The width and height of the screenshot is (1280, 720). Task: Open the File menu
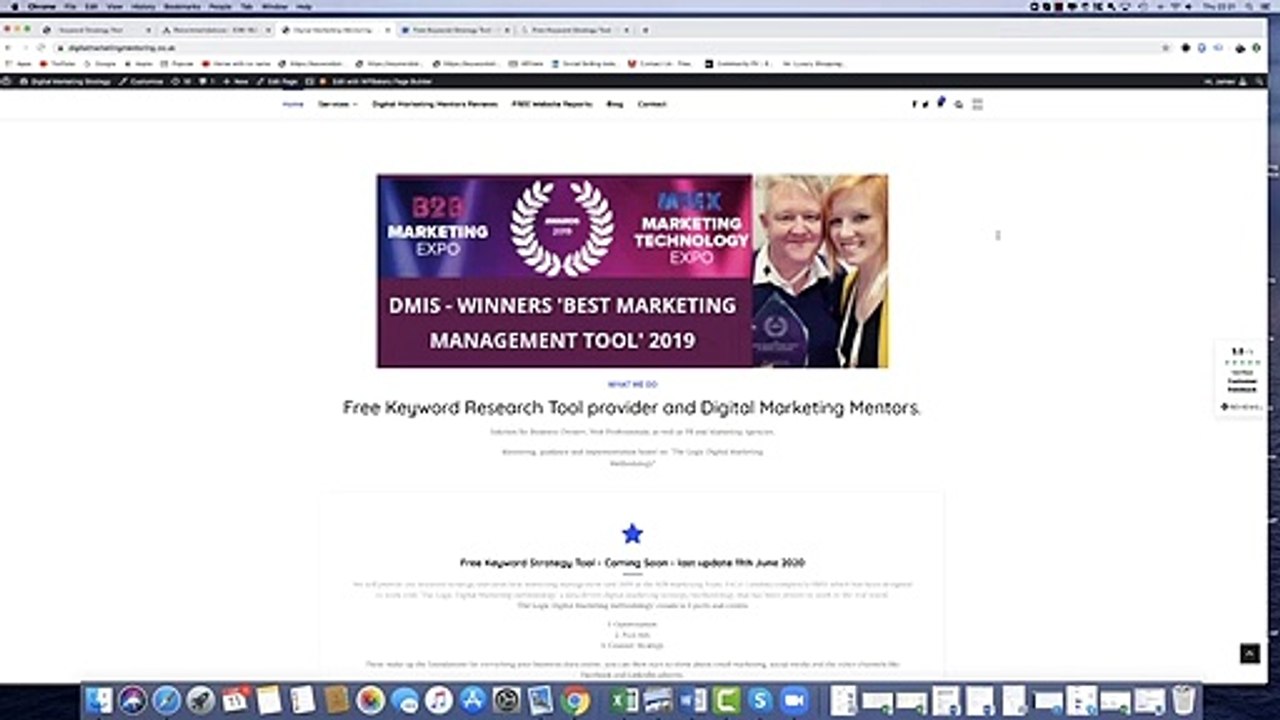coord(69,6)
